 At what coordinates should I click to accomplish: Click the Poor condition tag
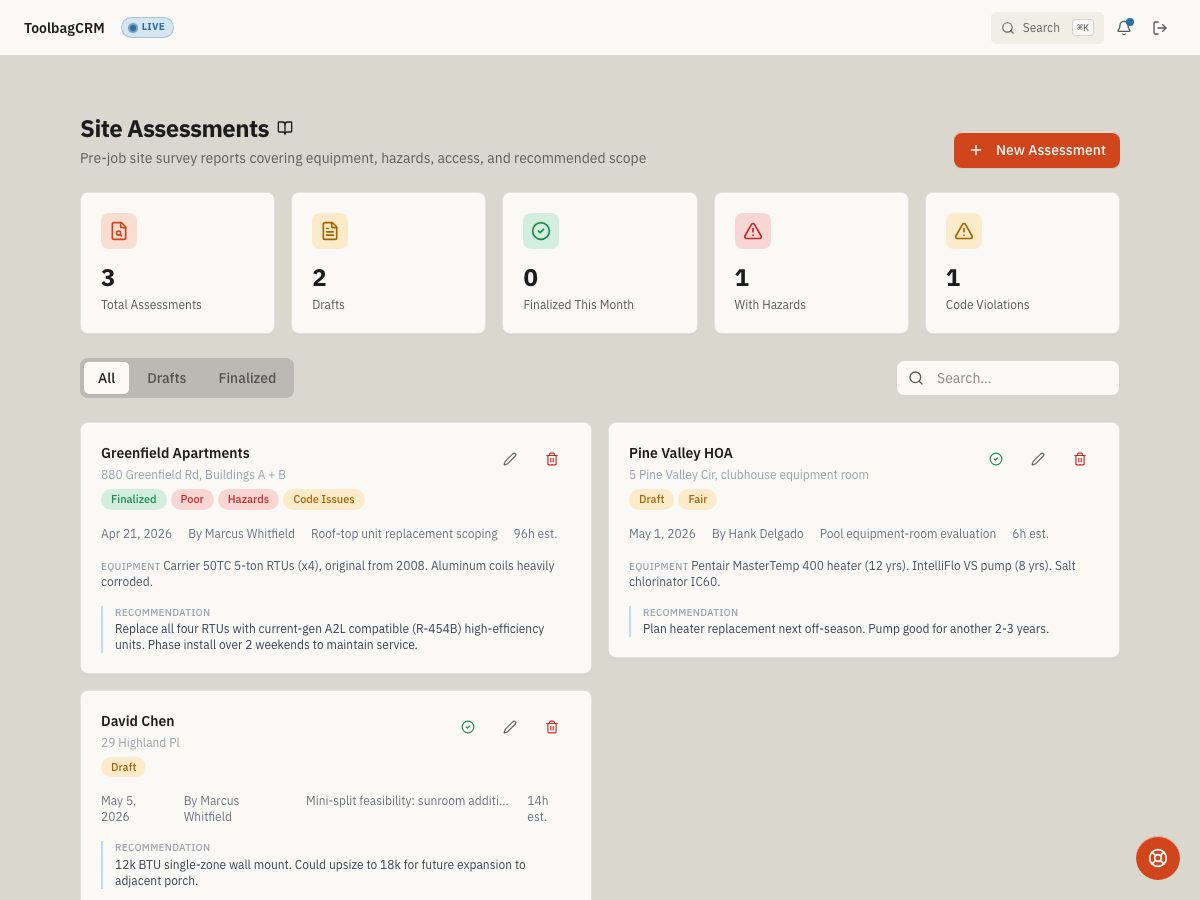[192, 499]
